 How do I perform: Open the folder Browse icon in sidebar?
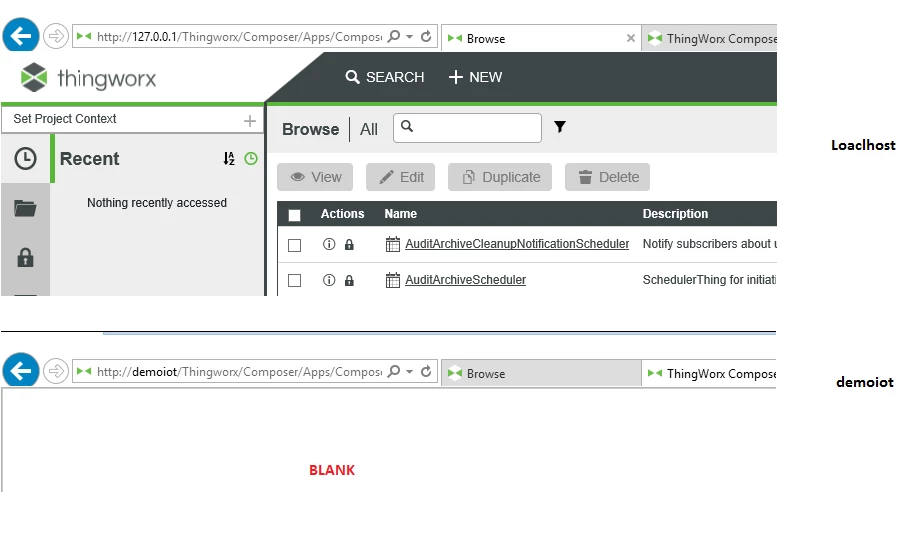25,208
